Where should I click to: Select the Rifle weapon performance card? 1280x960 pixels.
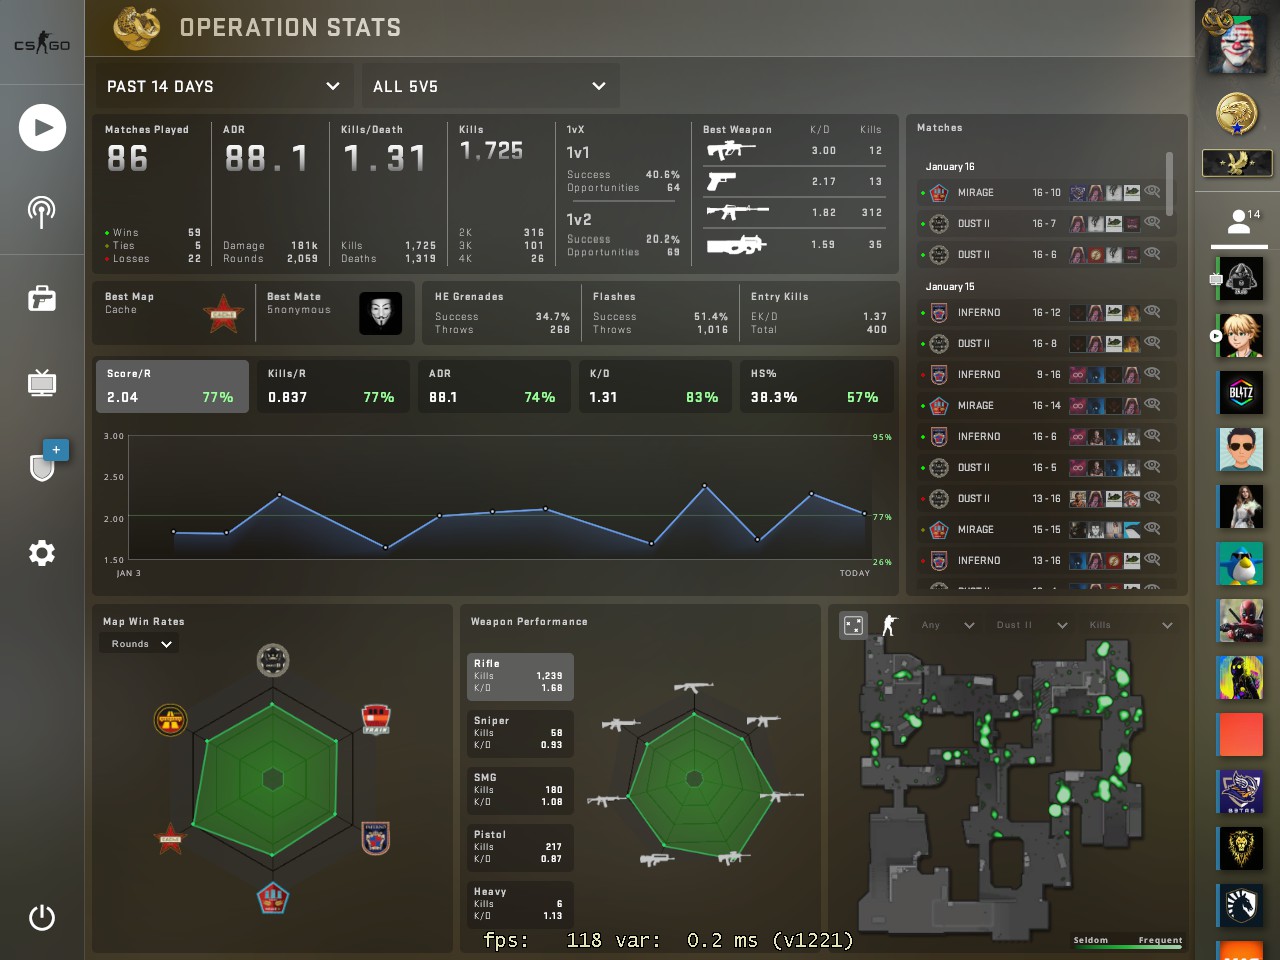click(520, 676)
